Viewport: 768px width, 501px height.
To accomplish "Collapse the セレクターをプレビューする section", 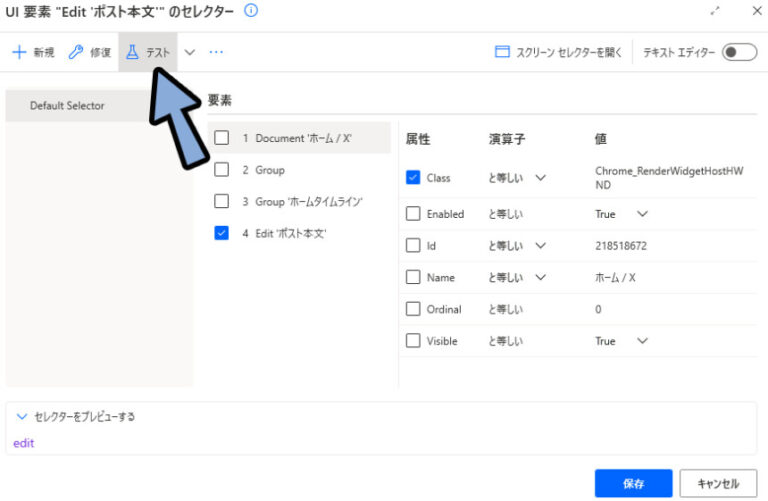I will pyautogui.click(x=22, y=416).
